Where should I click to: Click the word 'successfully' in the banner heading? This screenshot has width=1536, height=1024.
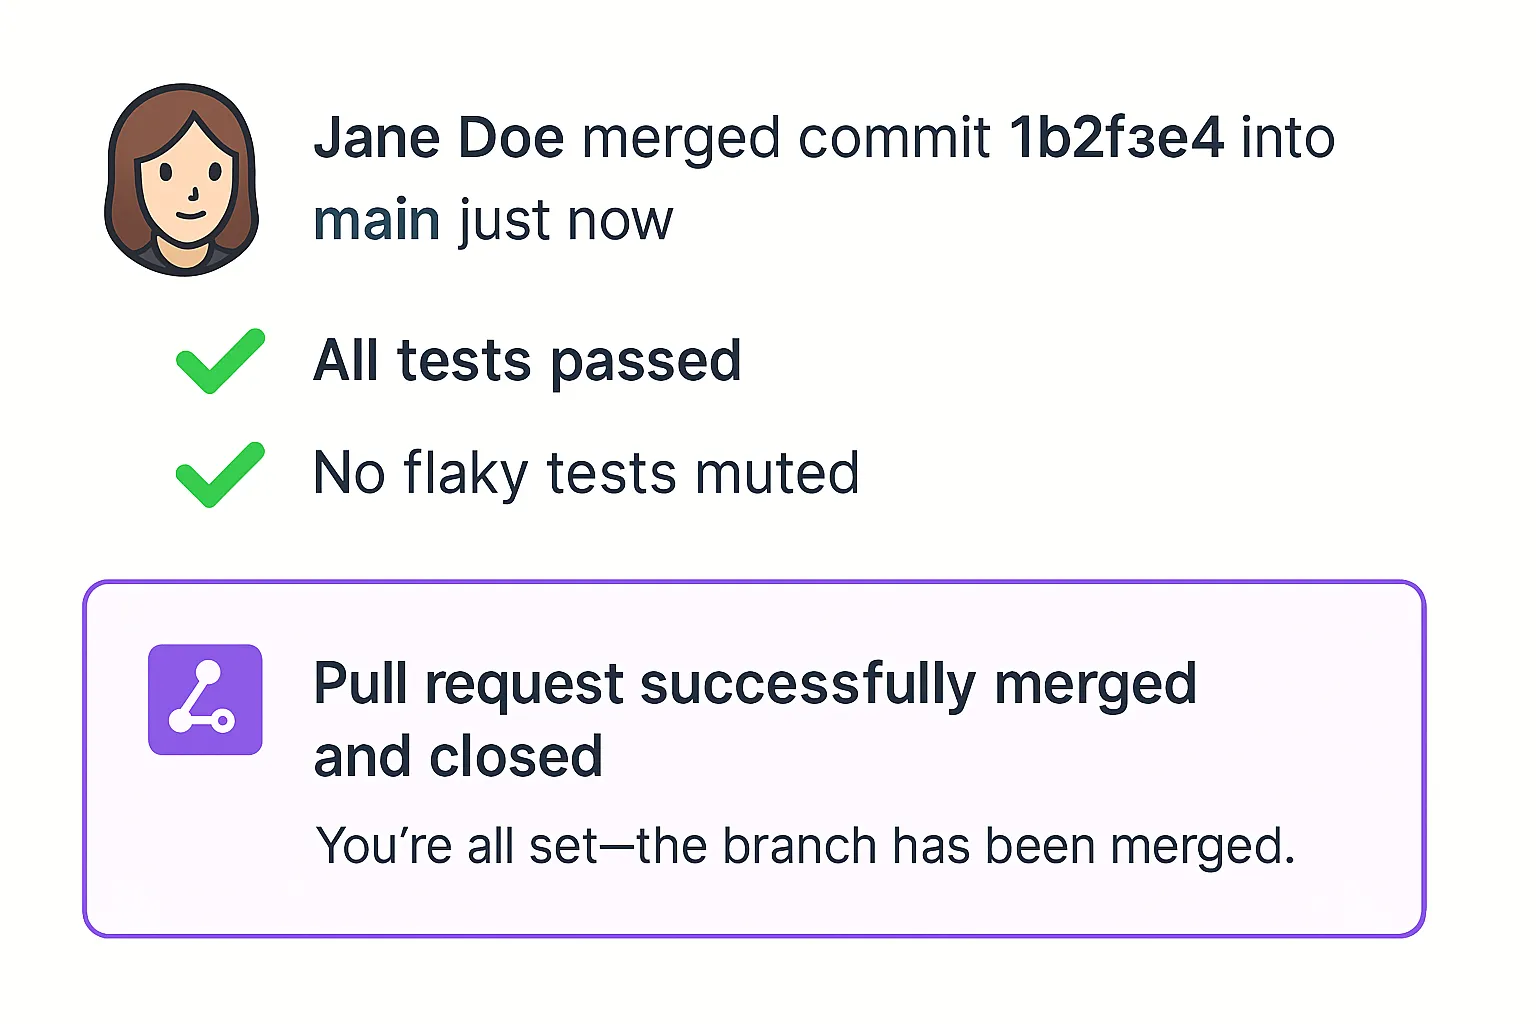pyautogui.click(x=808, y=685)
